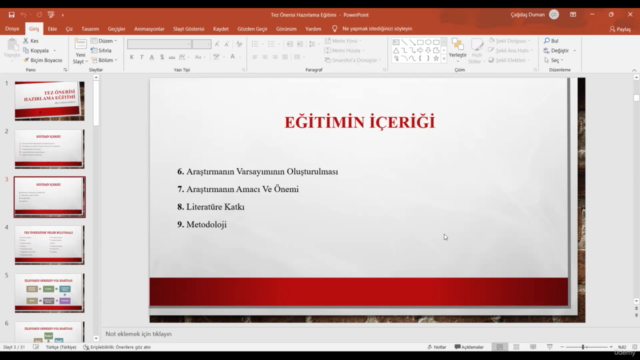This screenshot has height=360, width=640.
Task: Adjust zoom slider handle
Action: click(x=583, y=347)
